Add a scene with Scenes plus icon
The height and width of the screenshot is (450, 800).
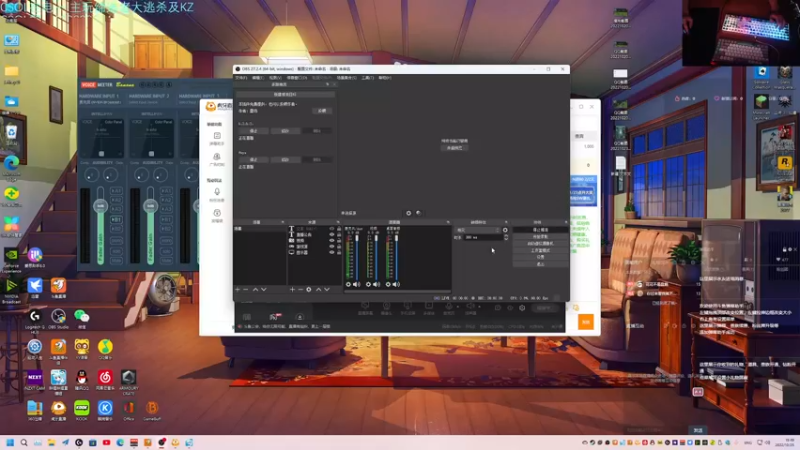point(238,289)
